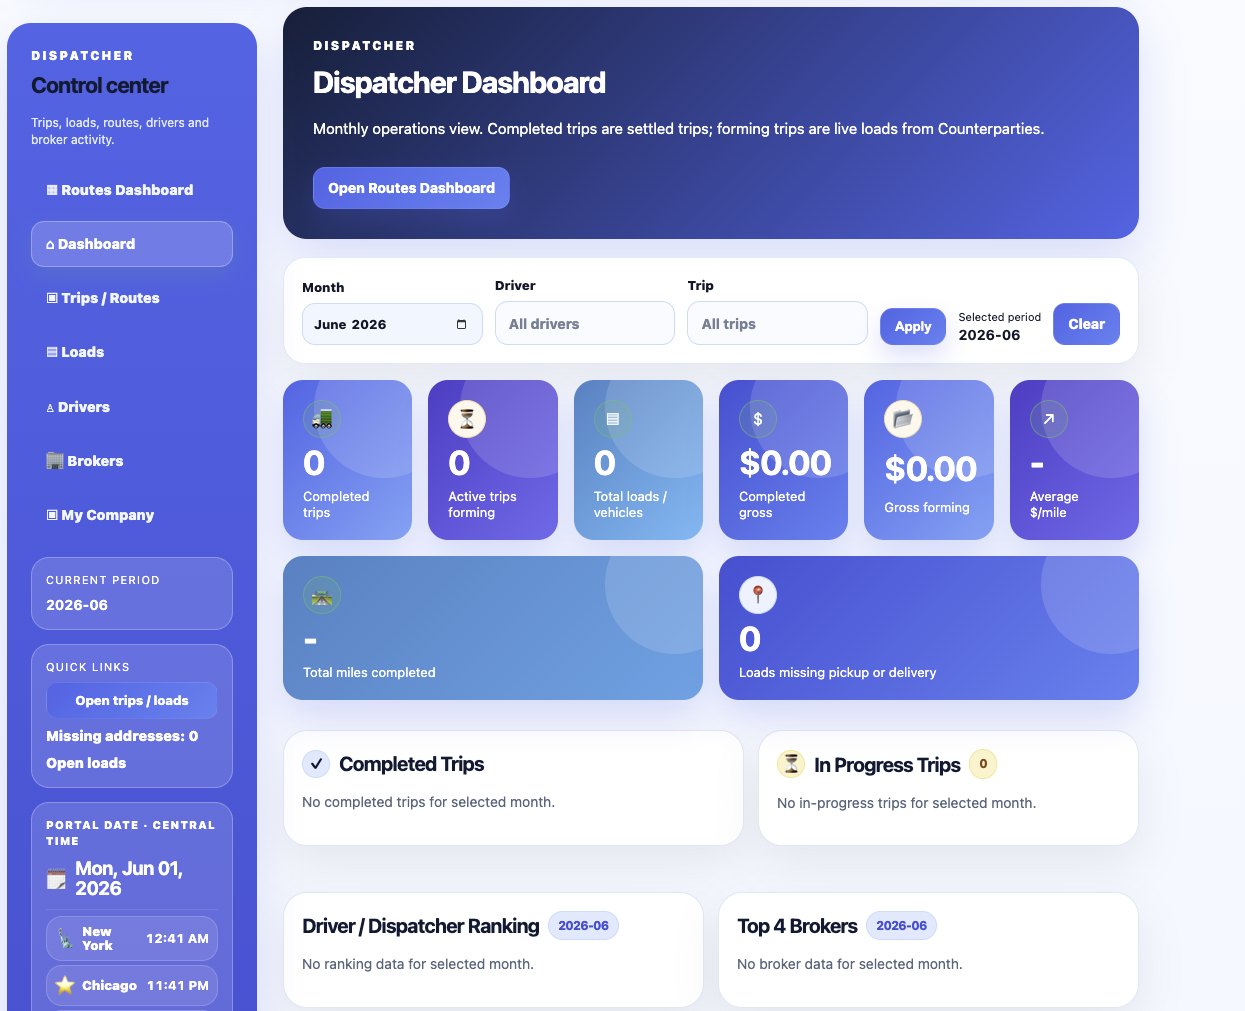Open the Loads sidebar page
The width and height of the screenshot is (1245, 1011).
[132, 352]
